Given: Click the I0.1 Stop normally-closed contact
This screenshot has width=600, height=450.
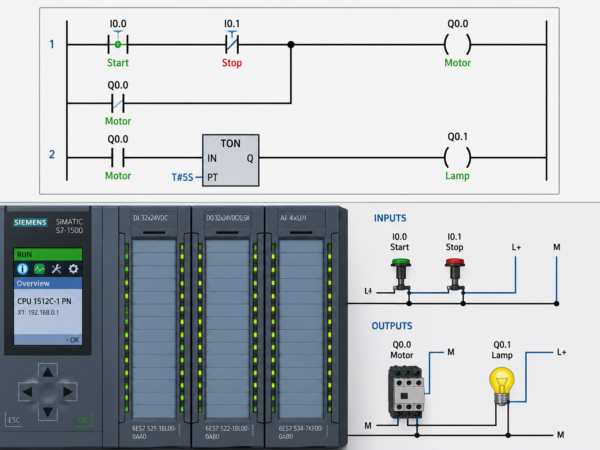Looking at the screenshot, I should pyautogui.click(x=232, y=44).
